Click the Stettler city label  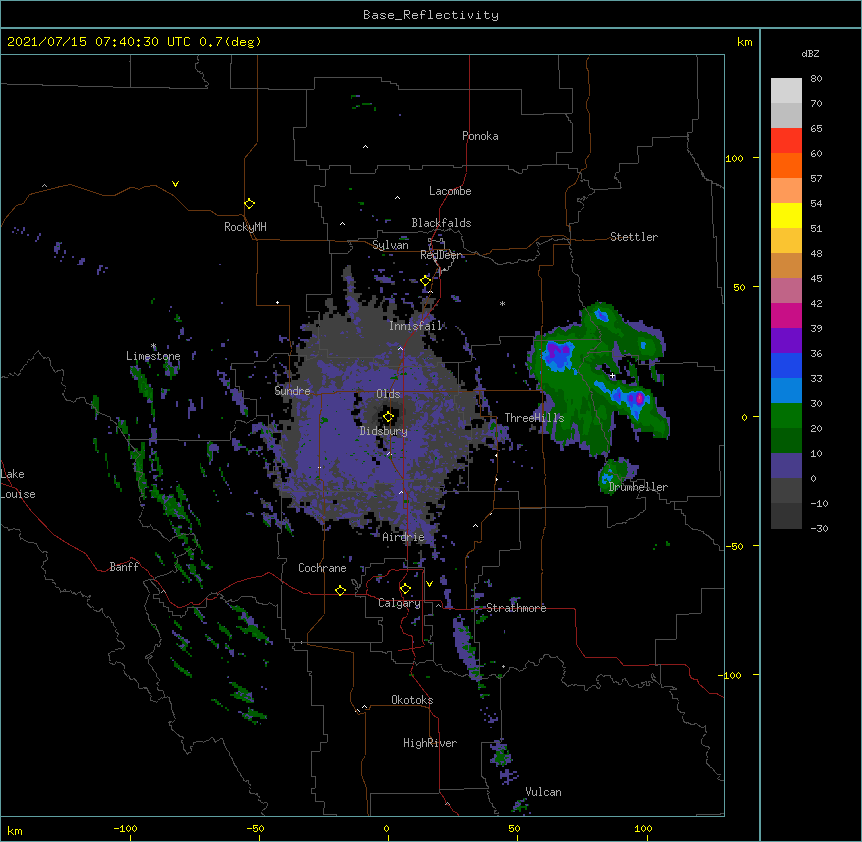[x=634, y=237]
